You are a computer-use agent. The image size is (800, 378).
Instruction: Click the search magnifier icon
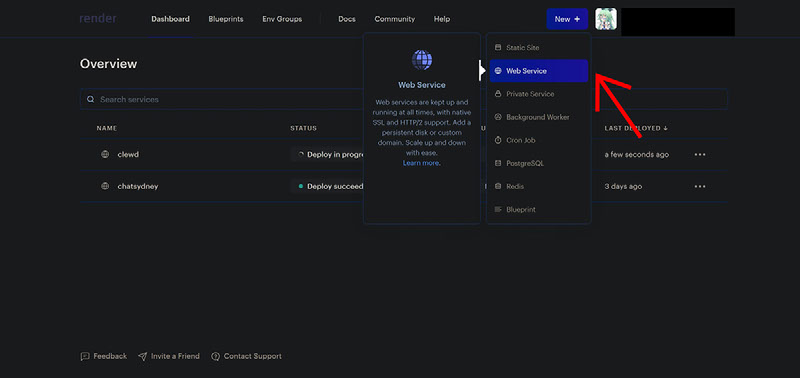90,99
